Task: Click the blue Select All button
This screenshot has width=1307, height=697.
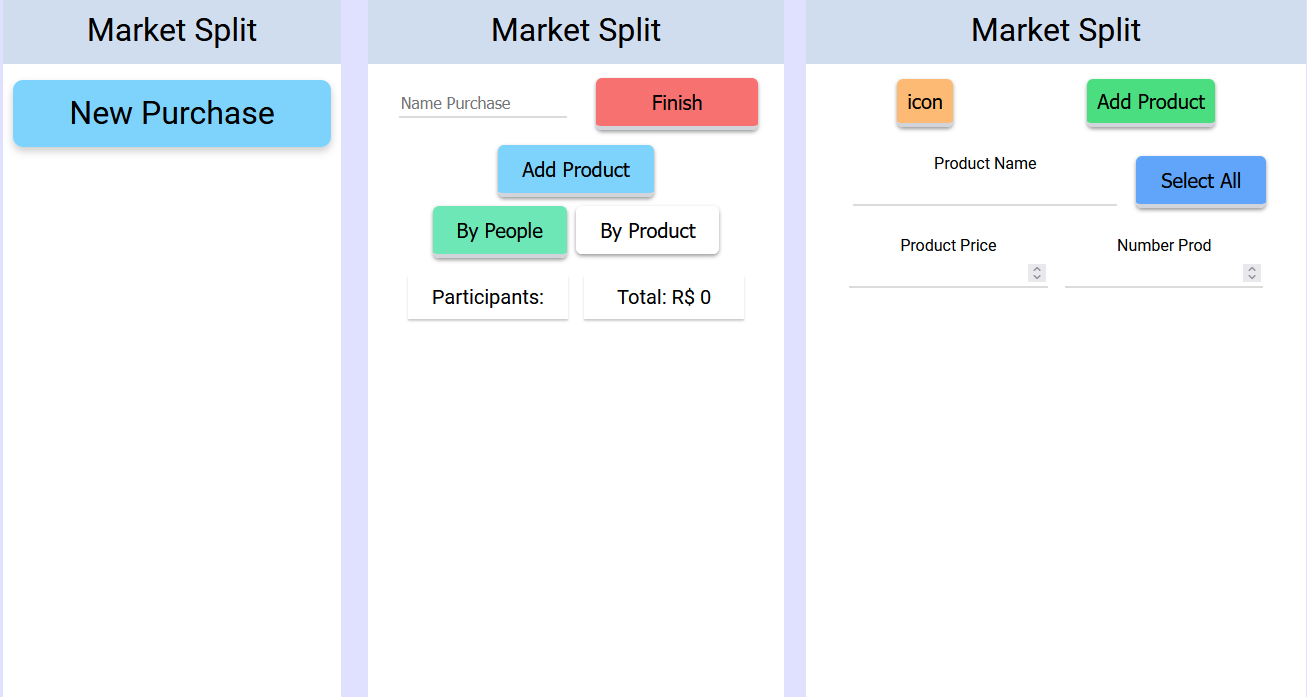Action: [x=1200, y=181]
